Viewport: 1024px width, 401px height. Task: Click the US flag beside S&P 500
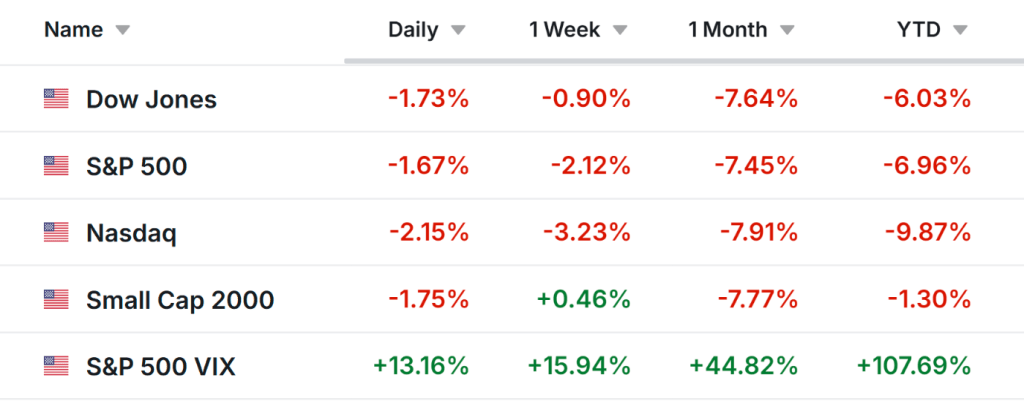point(56,166)
